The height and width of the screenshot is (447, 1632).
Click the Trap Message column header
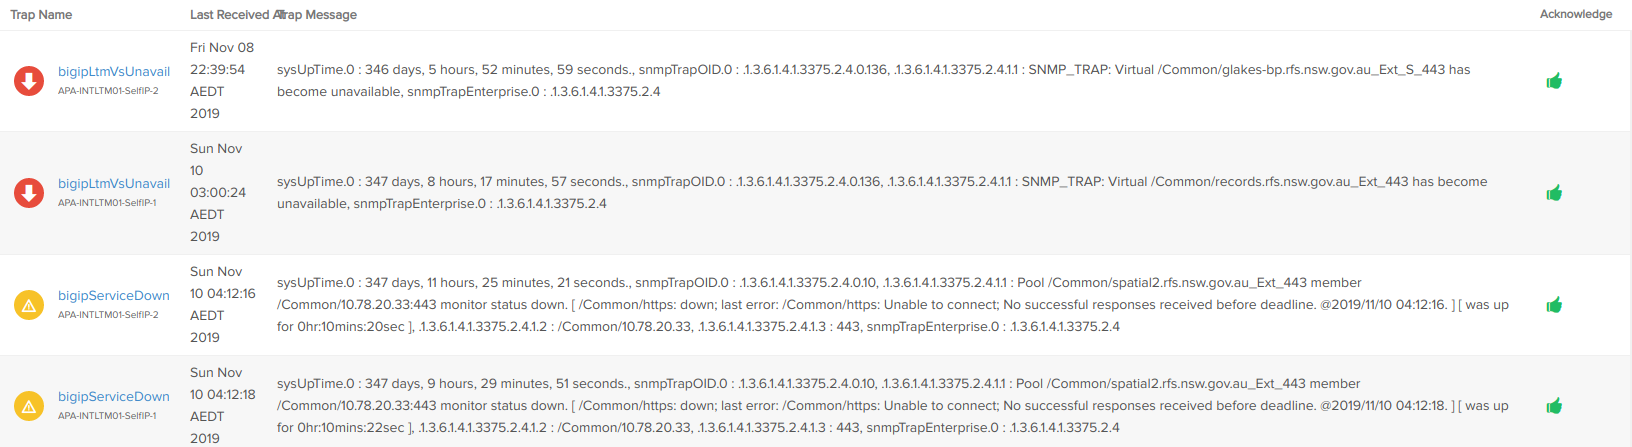point(320,15)
